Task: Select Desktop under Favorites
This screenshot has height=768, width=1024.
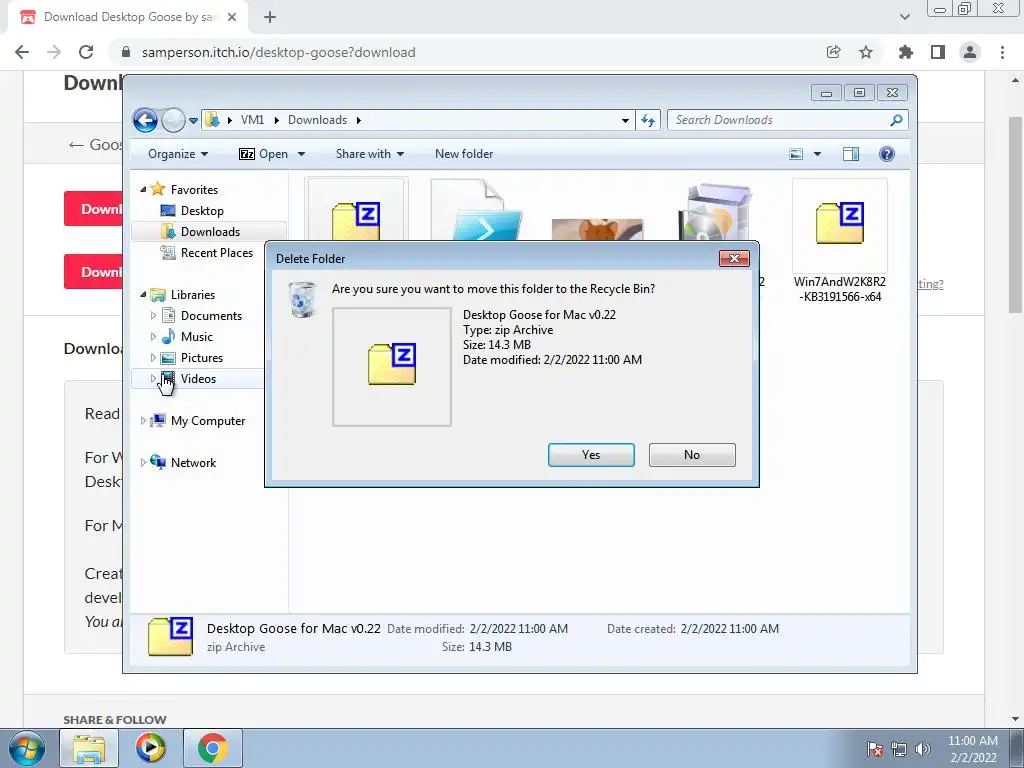Action: click(x=202, y=211)
